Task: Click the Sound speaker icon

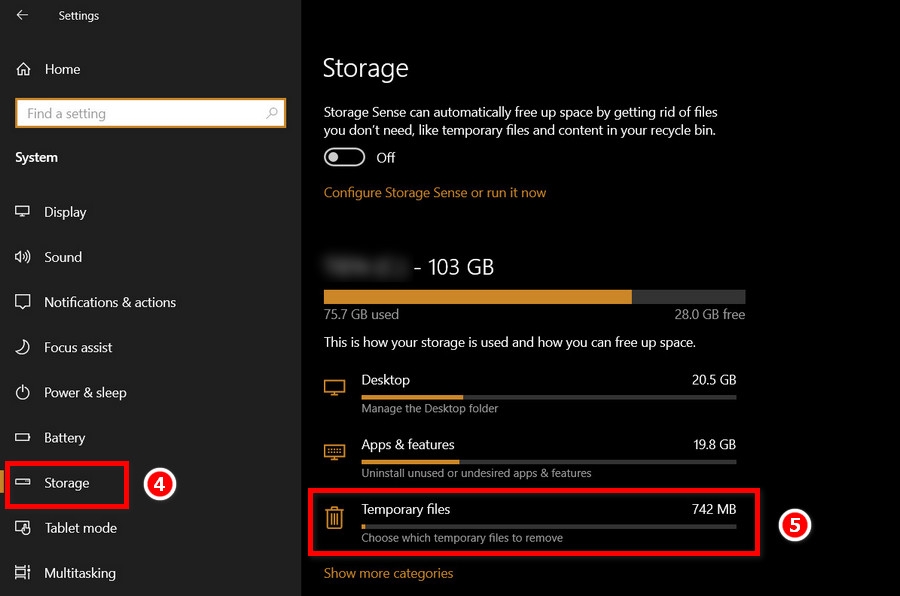Action: click(22, 257)
